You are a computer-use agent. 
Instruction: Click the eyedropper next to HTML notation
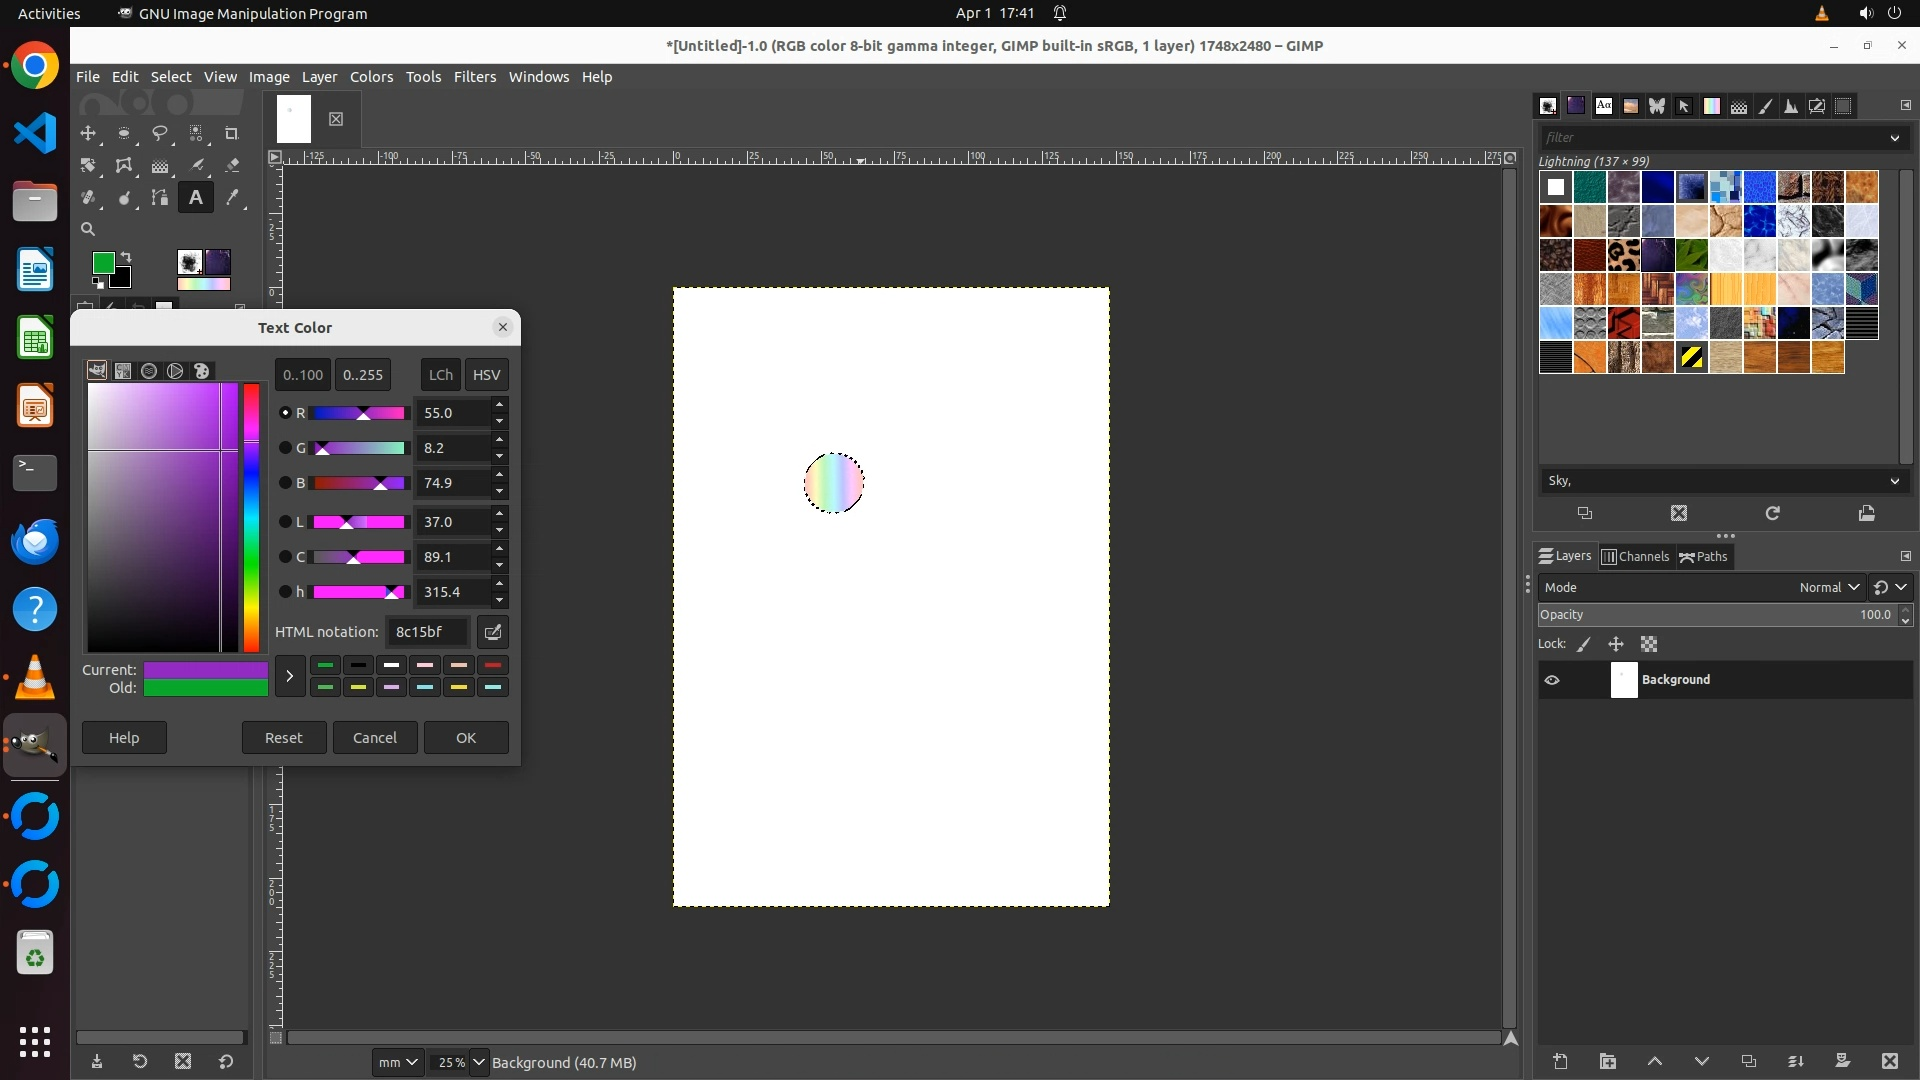pos(492,632)
